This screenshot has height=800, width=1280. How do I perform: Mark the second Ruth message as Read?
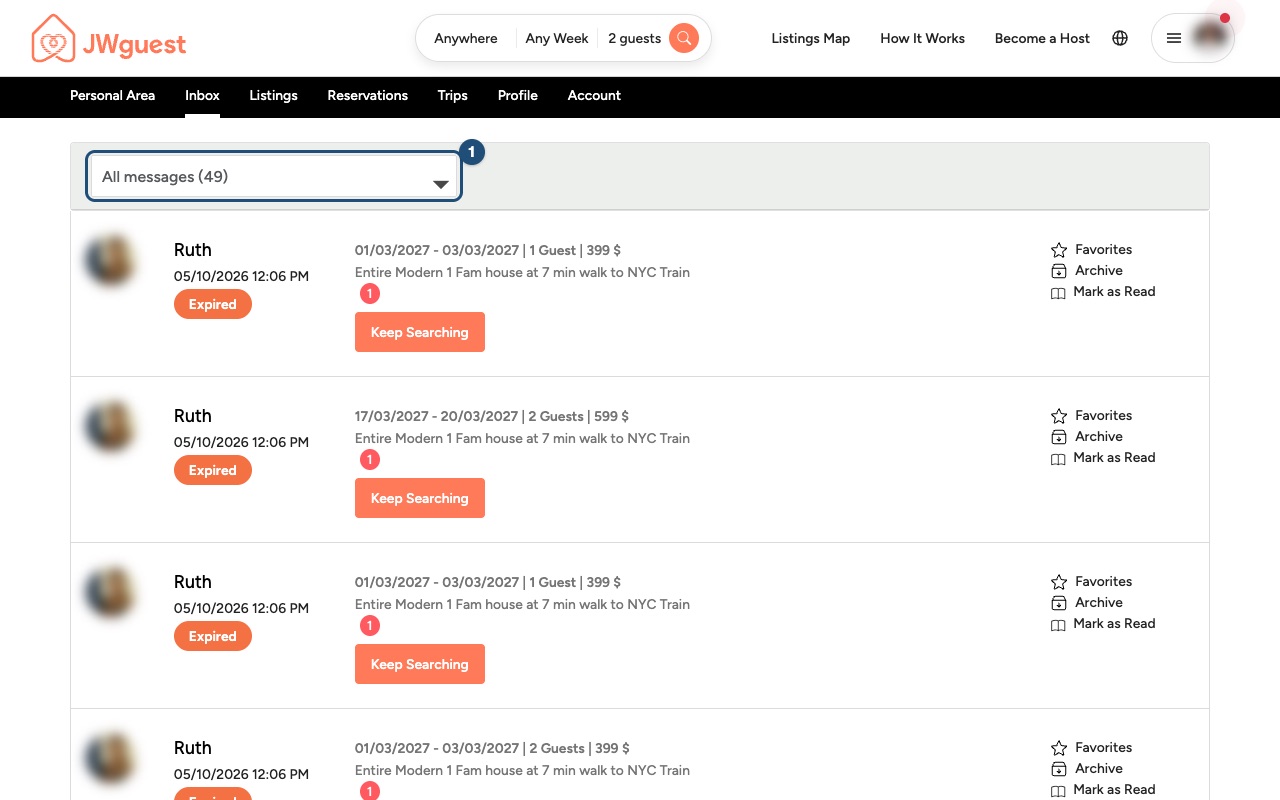tap(1103, 458)
